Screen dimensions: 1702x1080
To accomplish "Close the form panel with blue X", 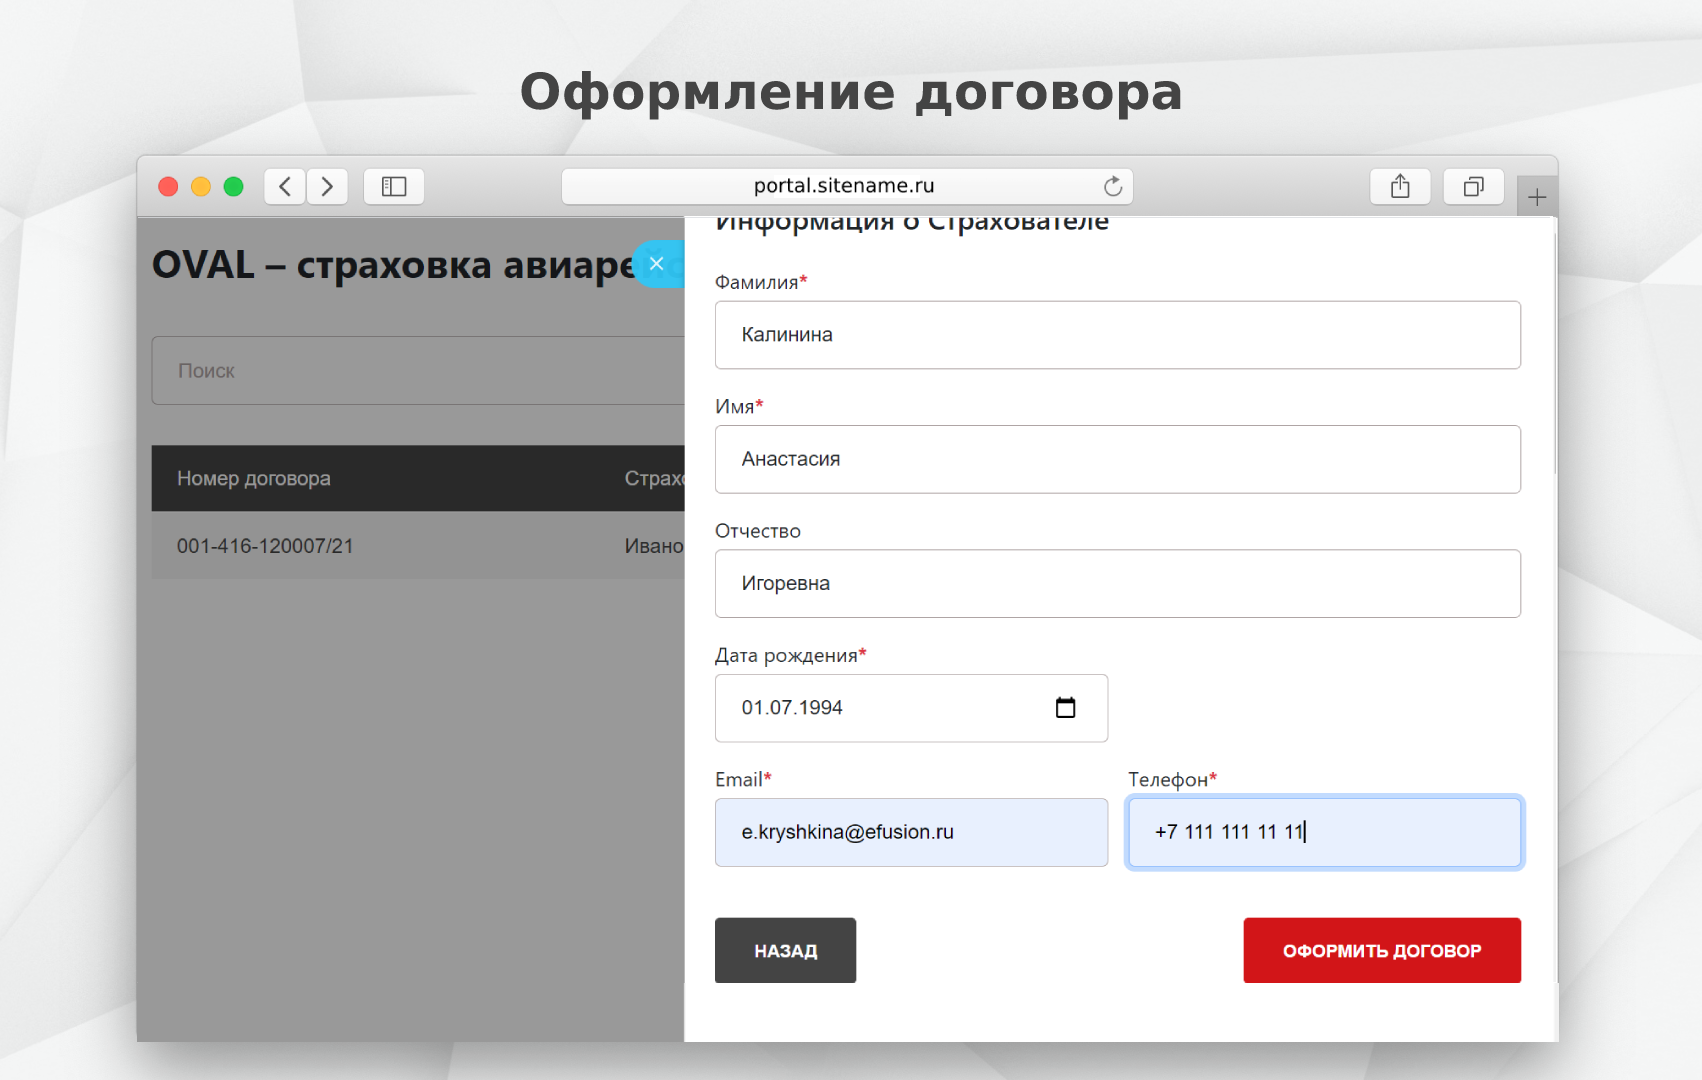I will [657, 264].
